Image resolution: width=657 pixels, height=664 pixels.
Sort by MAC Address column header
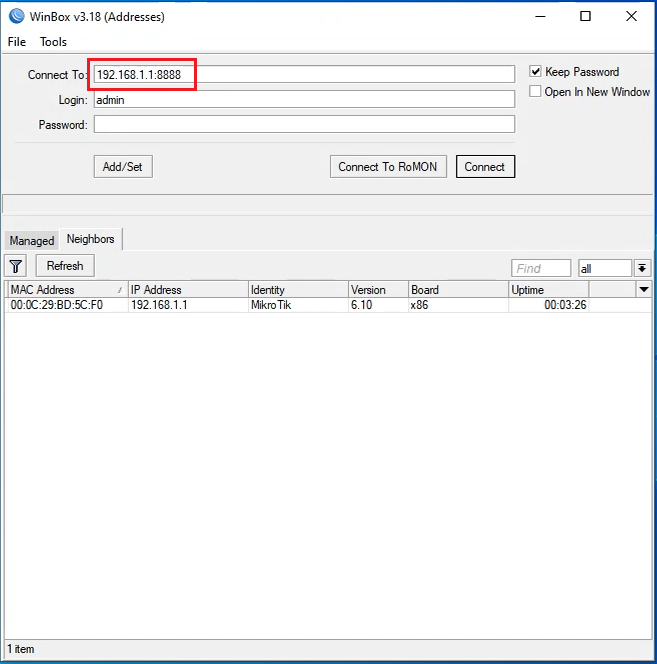(x=68, y=290)
